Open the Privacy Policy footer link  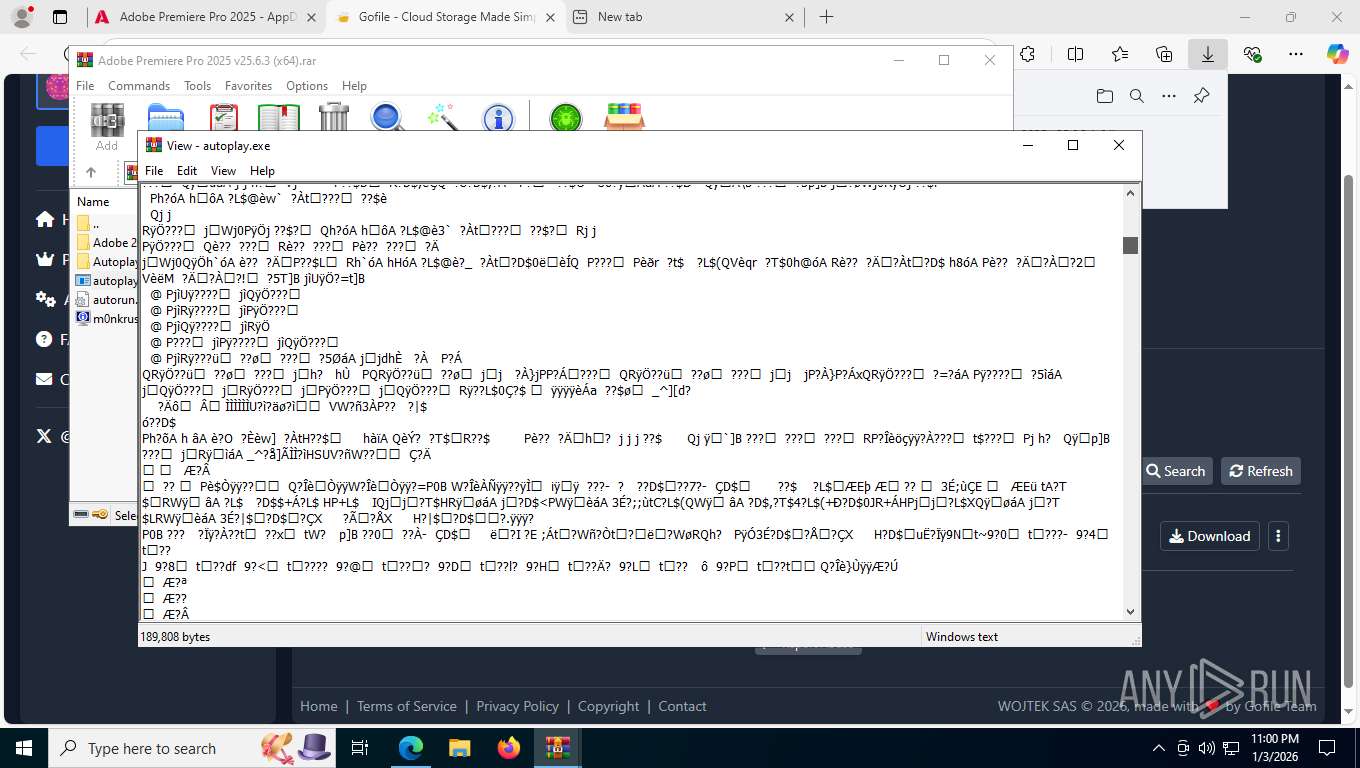point(517,706)
